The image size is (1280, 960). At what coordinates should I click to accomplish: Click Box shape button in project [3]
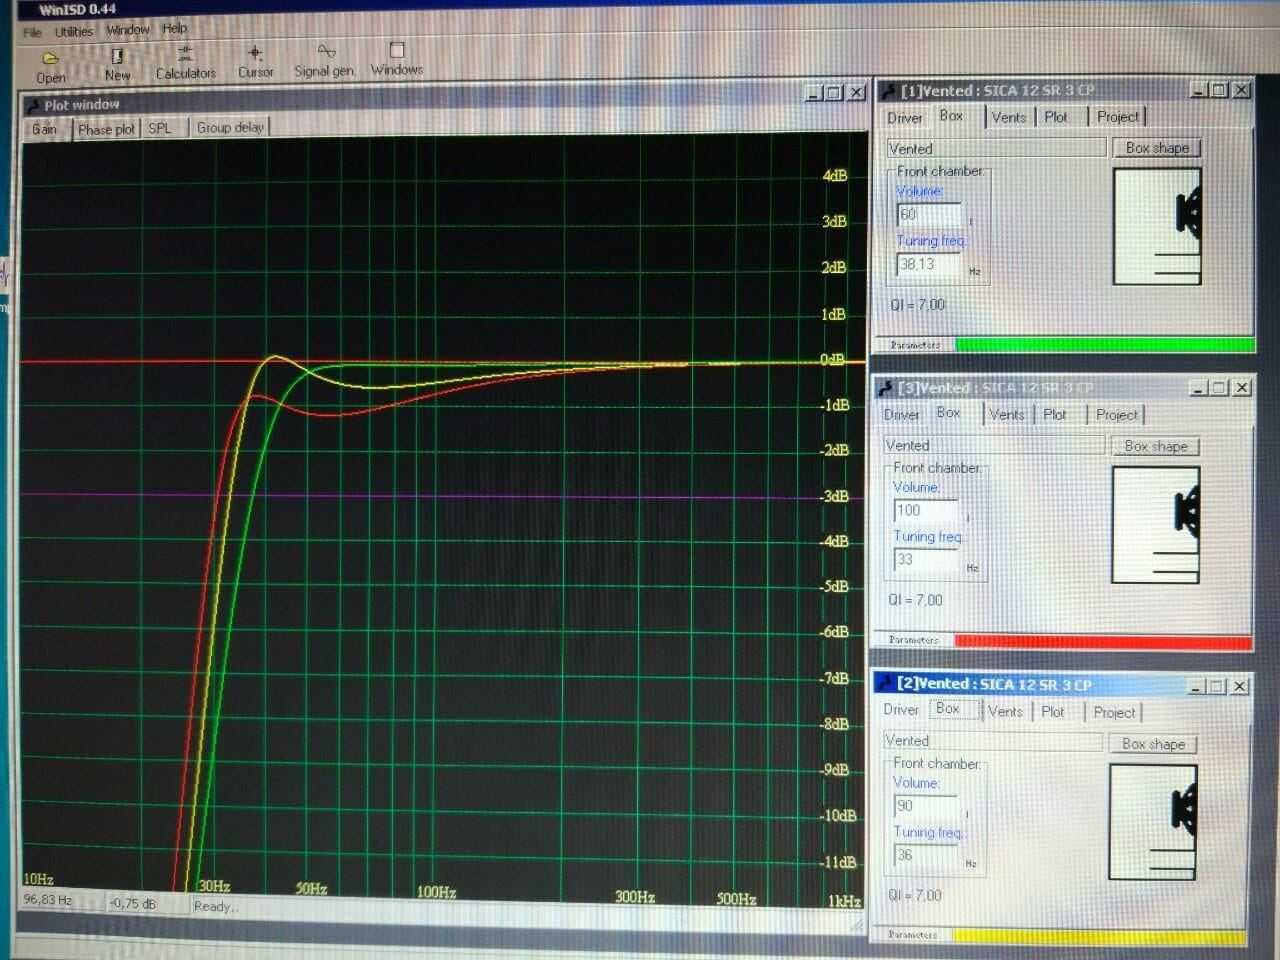click(1155, 446)
